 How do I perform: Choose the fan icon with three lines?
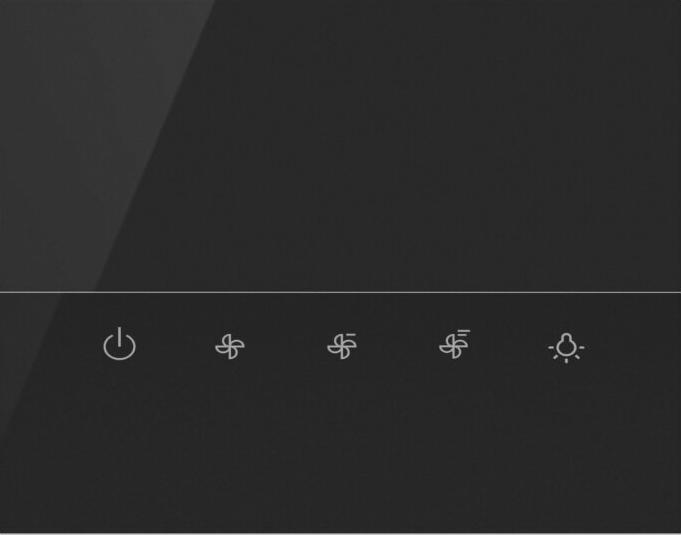click(454, 344)
